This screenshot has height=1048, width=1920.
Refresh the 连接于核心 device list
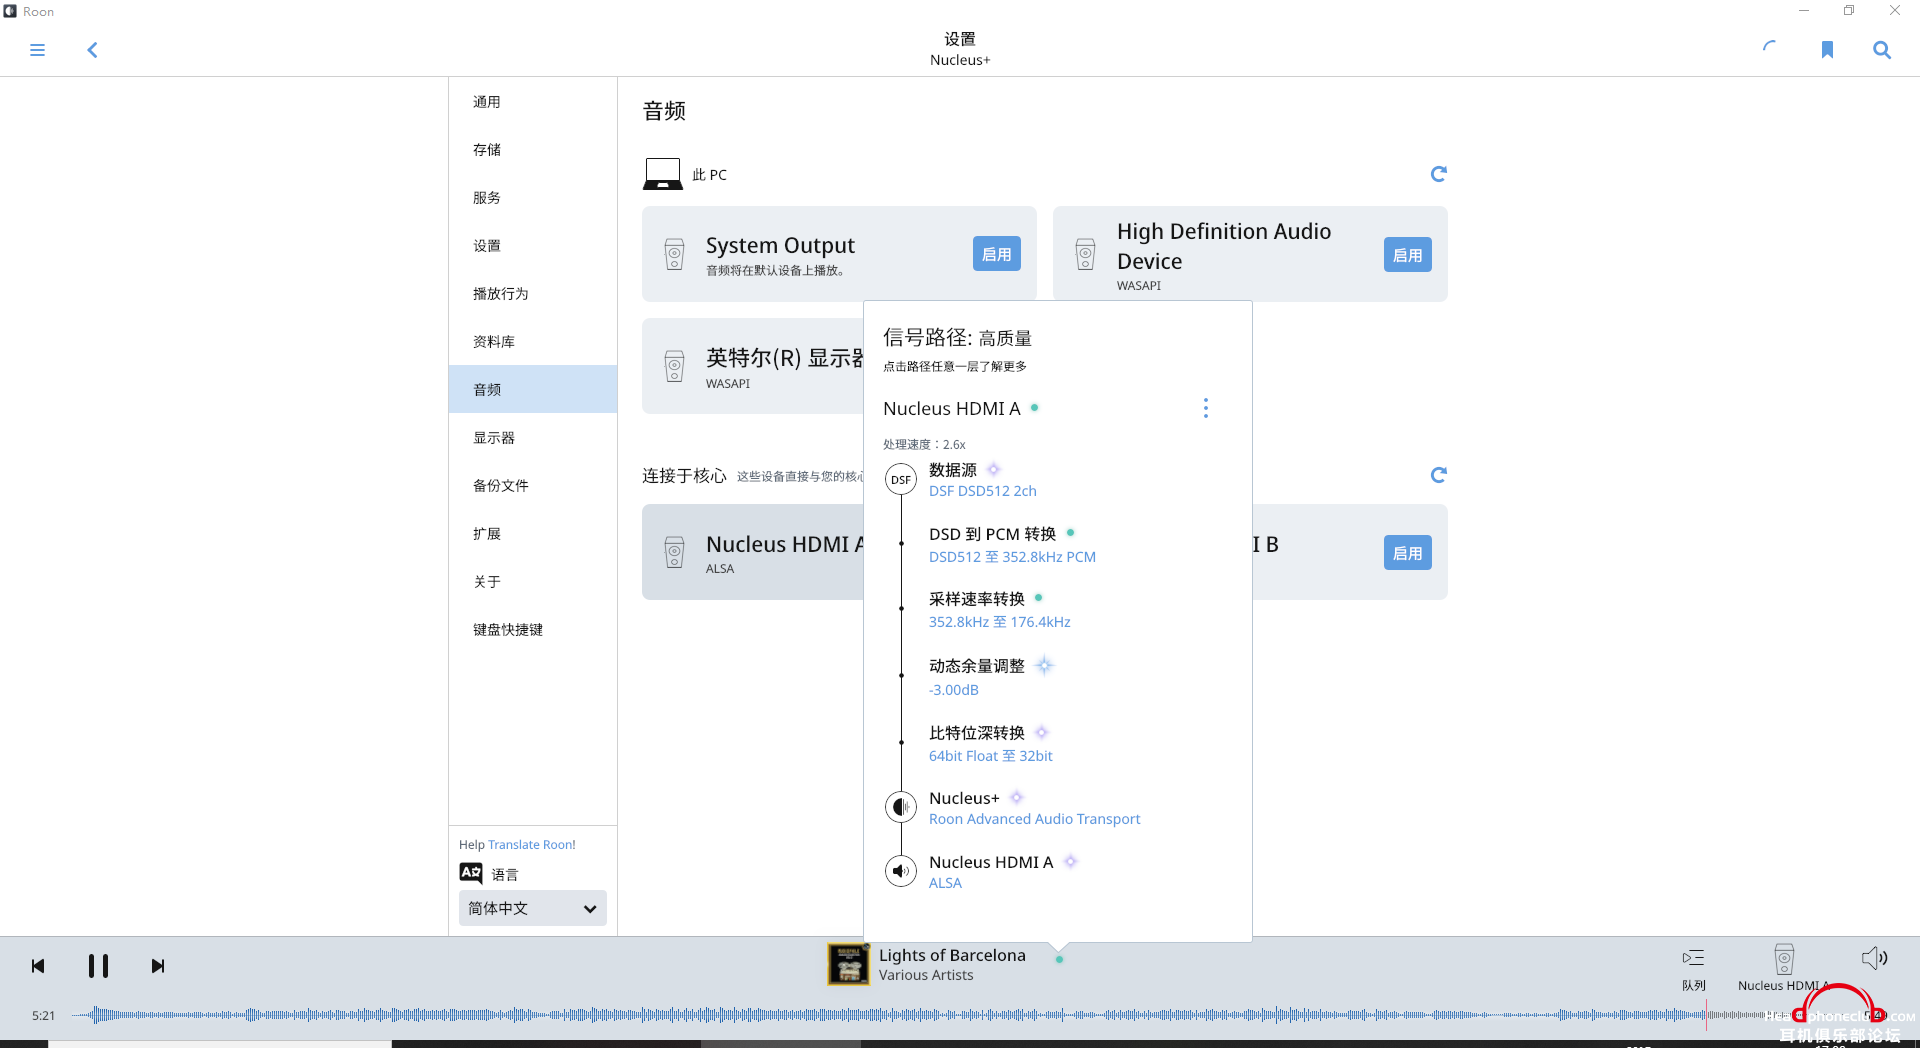click(x=1438, y=475)
